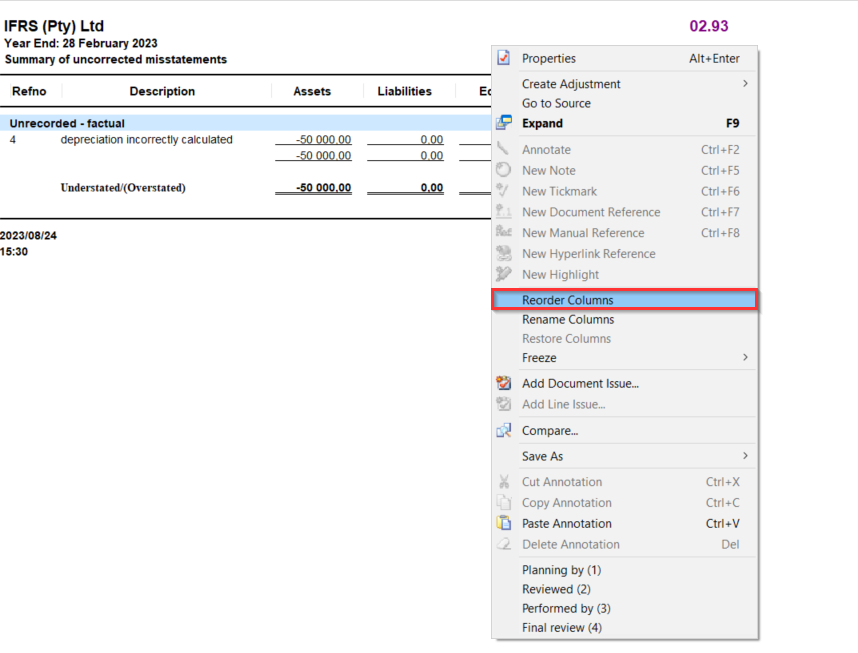
Task: Click the 02.93 document reference number
Action: 708,26
